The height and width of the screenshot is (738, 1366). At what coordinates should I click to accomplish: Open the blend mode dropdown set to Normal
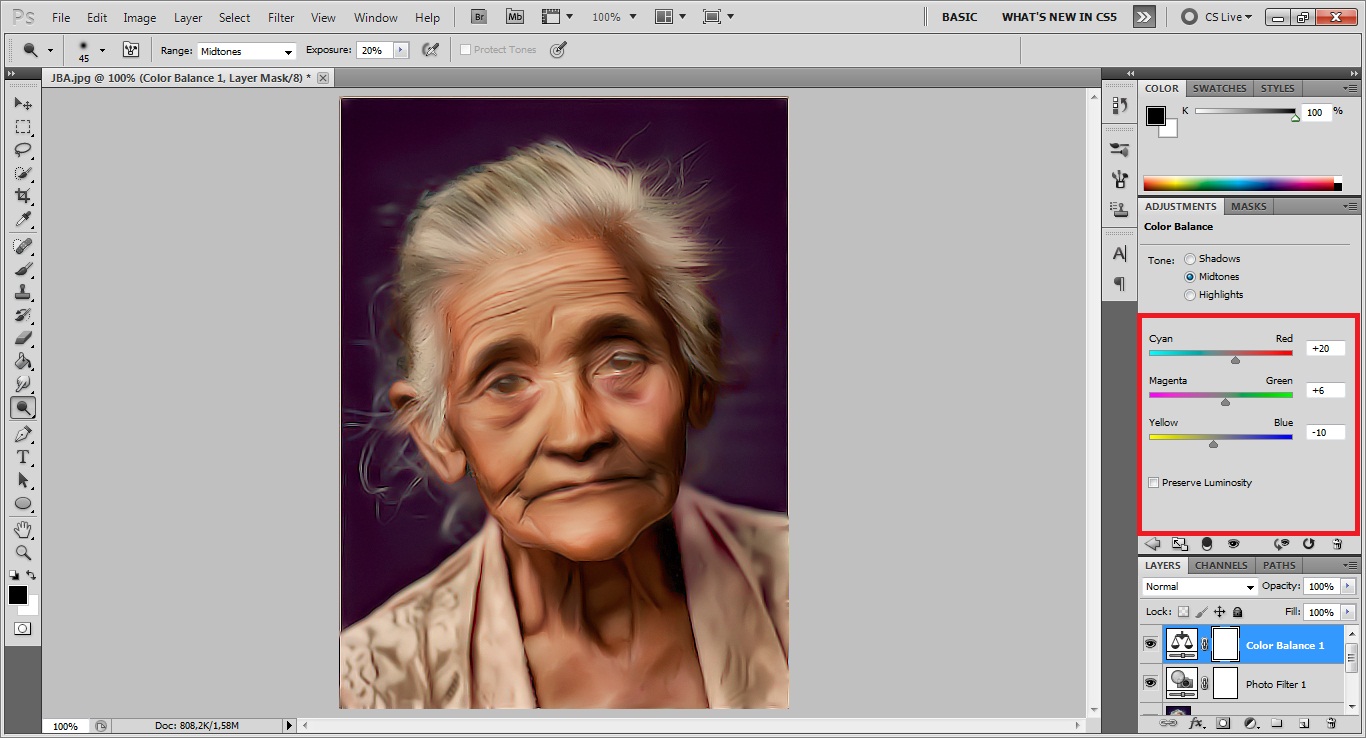1199,587
